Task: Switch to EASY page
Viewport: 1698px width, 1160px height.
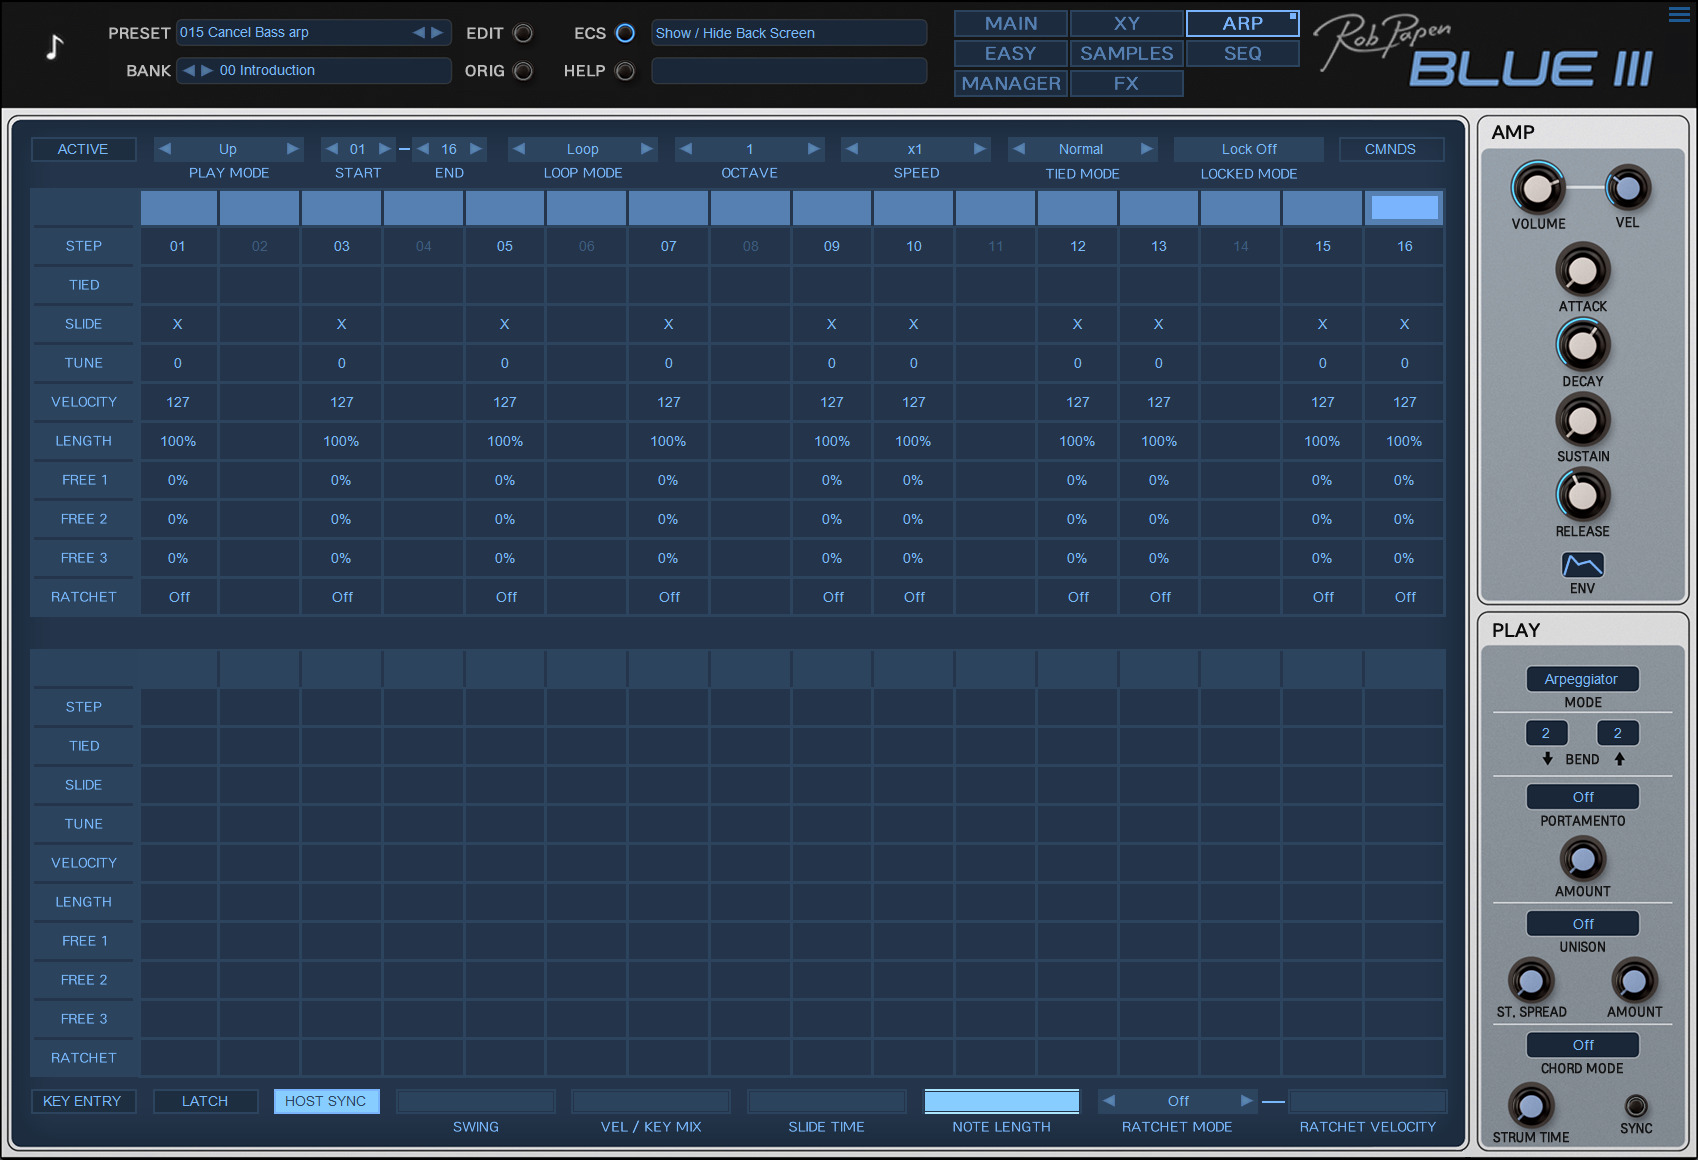Action: point(1011,53)
